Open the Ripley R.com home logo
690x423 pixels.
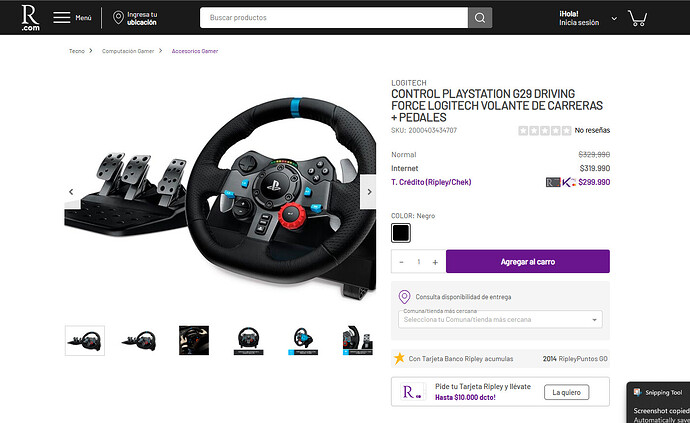click(x=30, y=18)
